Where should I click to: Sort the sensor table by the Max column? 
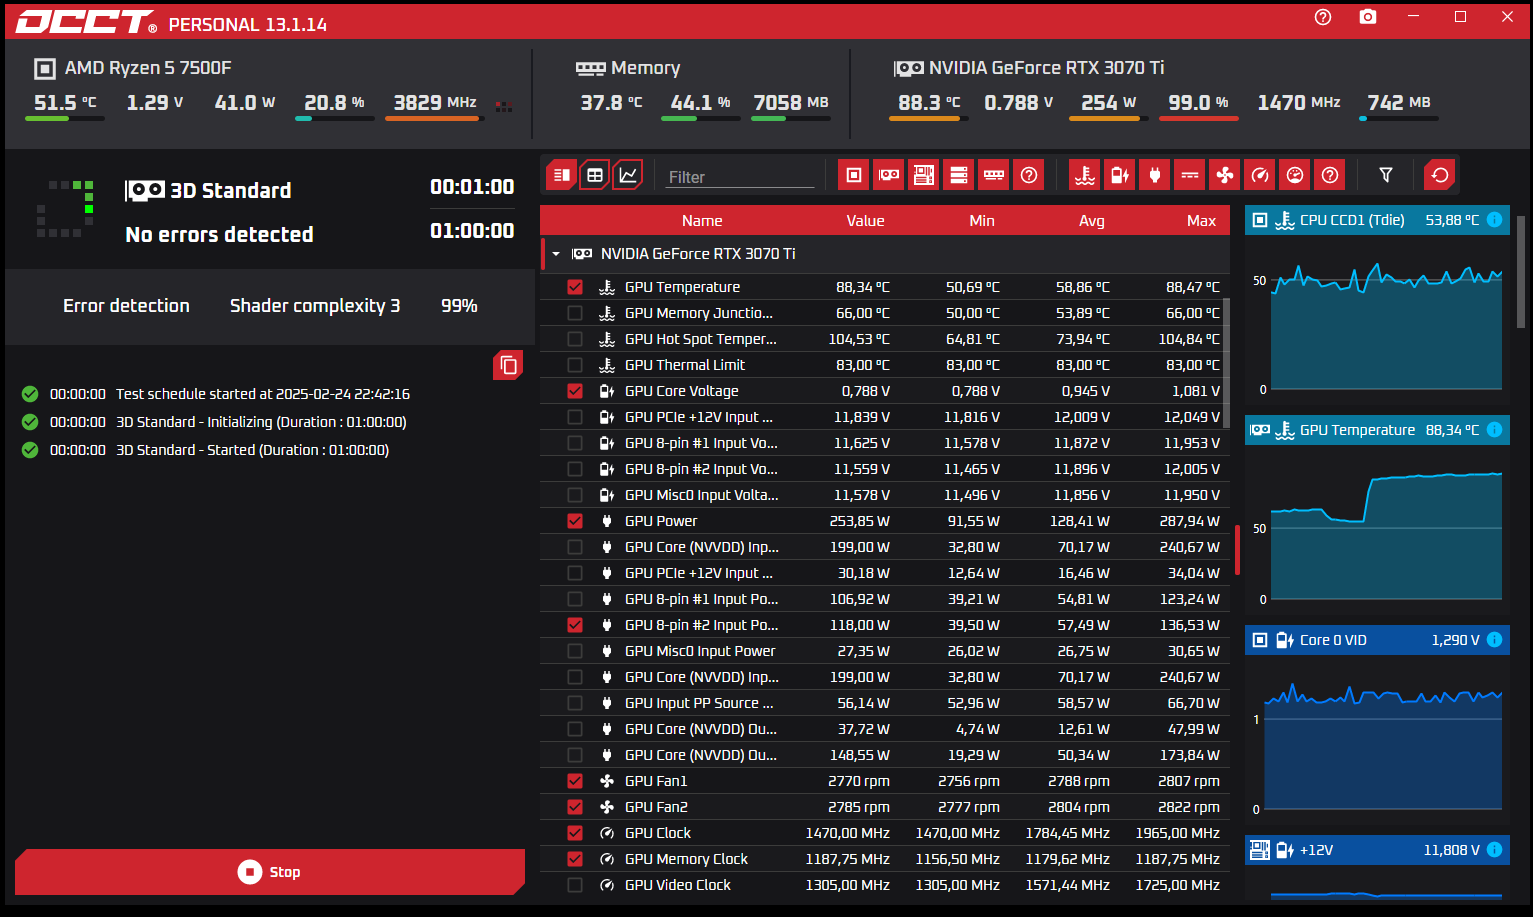click(1201, 221)
